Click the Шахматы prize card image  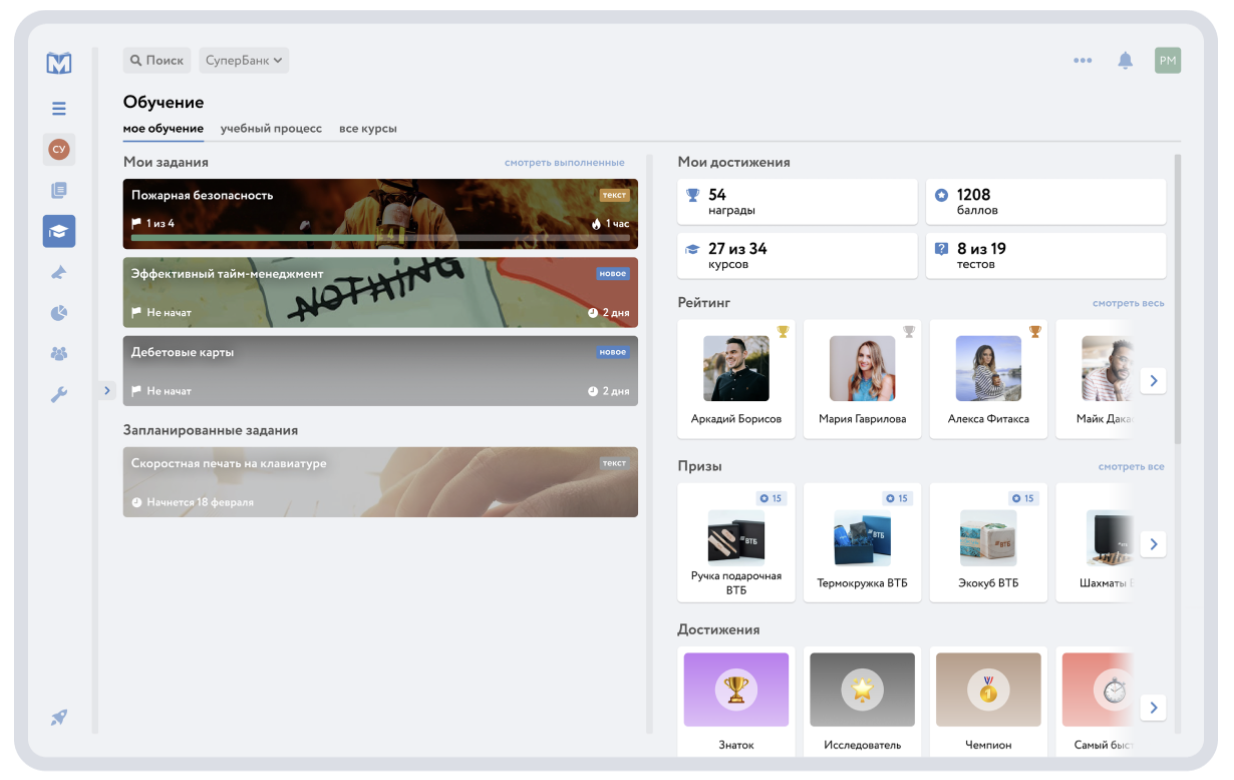click(1110, 538)
